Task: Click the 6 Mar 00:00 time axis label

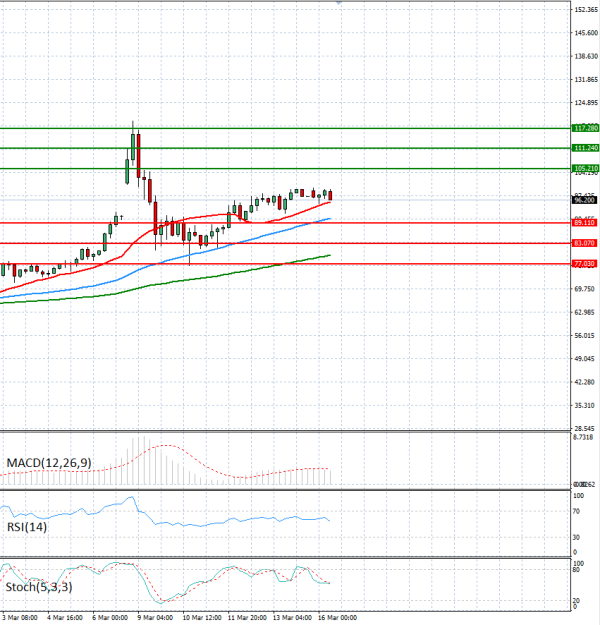Action: pyautogui.click(x=109, y=618)
